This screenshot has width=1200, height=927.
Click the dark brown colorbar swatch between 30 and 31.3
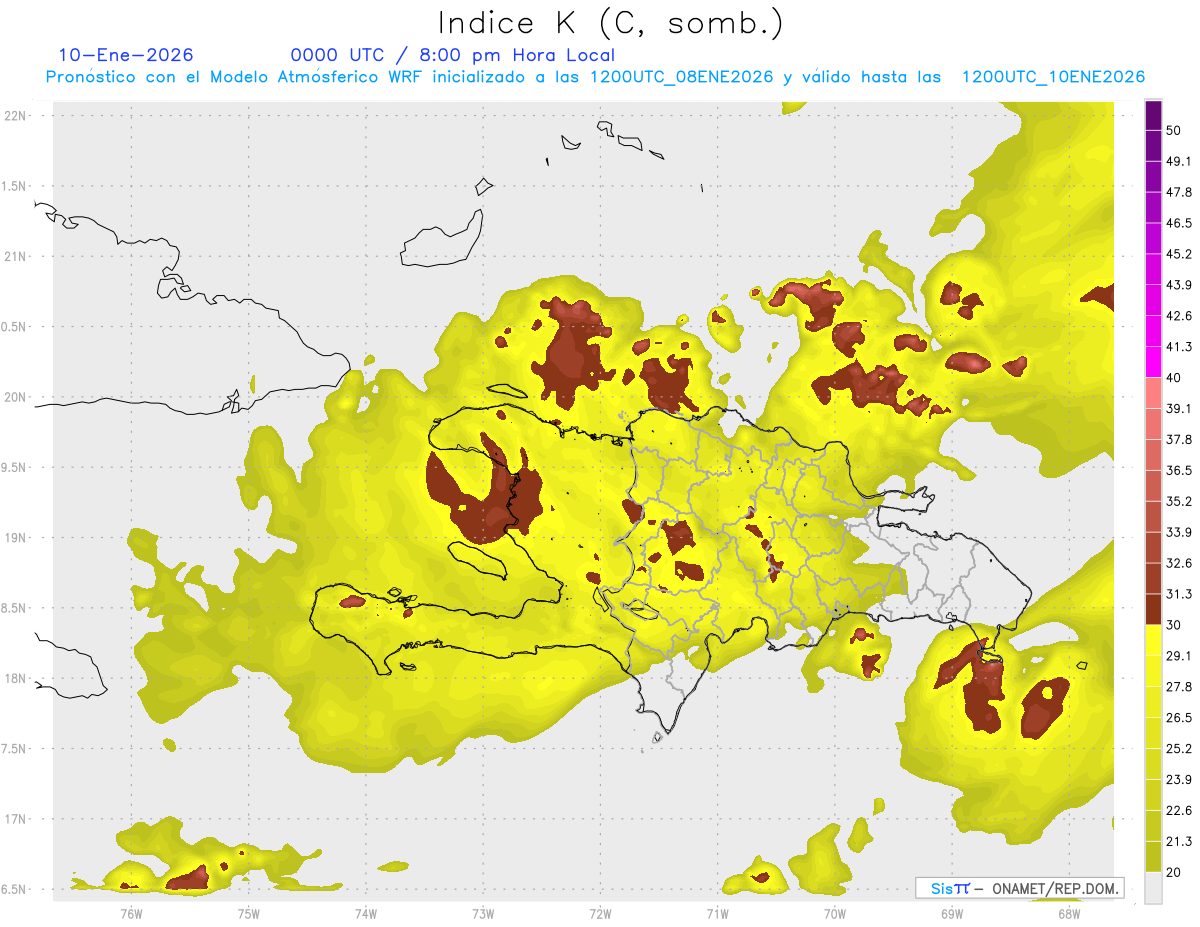click(1153, 609)
